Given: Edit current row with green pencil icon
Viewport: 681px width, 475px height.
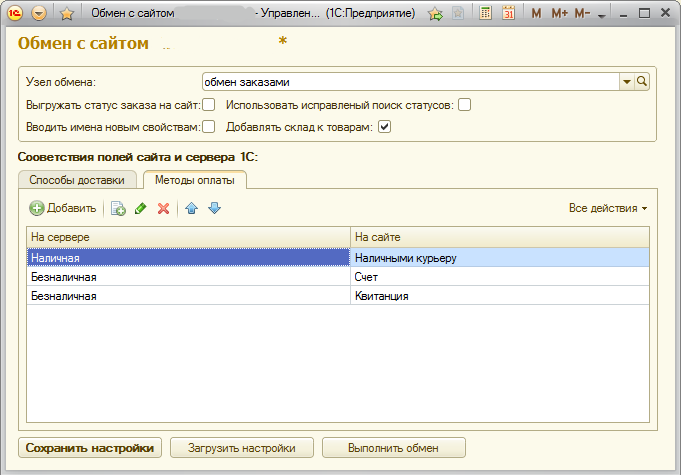Looking at the screenshot, I should coord(141,208).
